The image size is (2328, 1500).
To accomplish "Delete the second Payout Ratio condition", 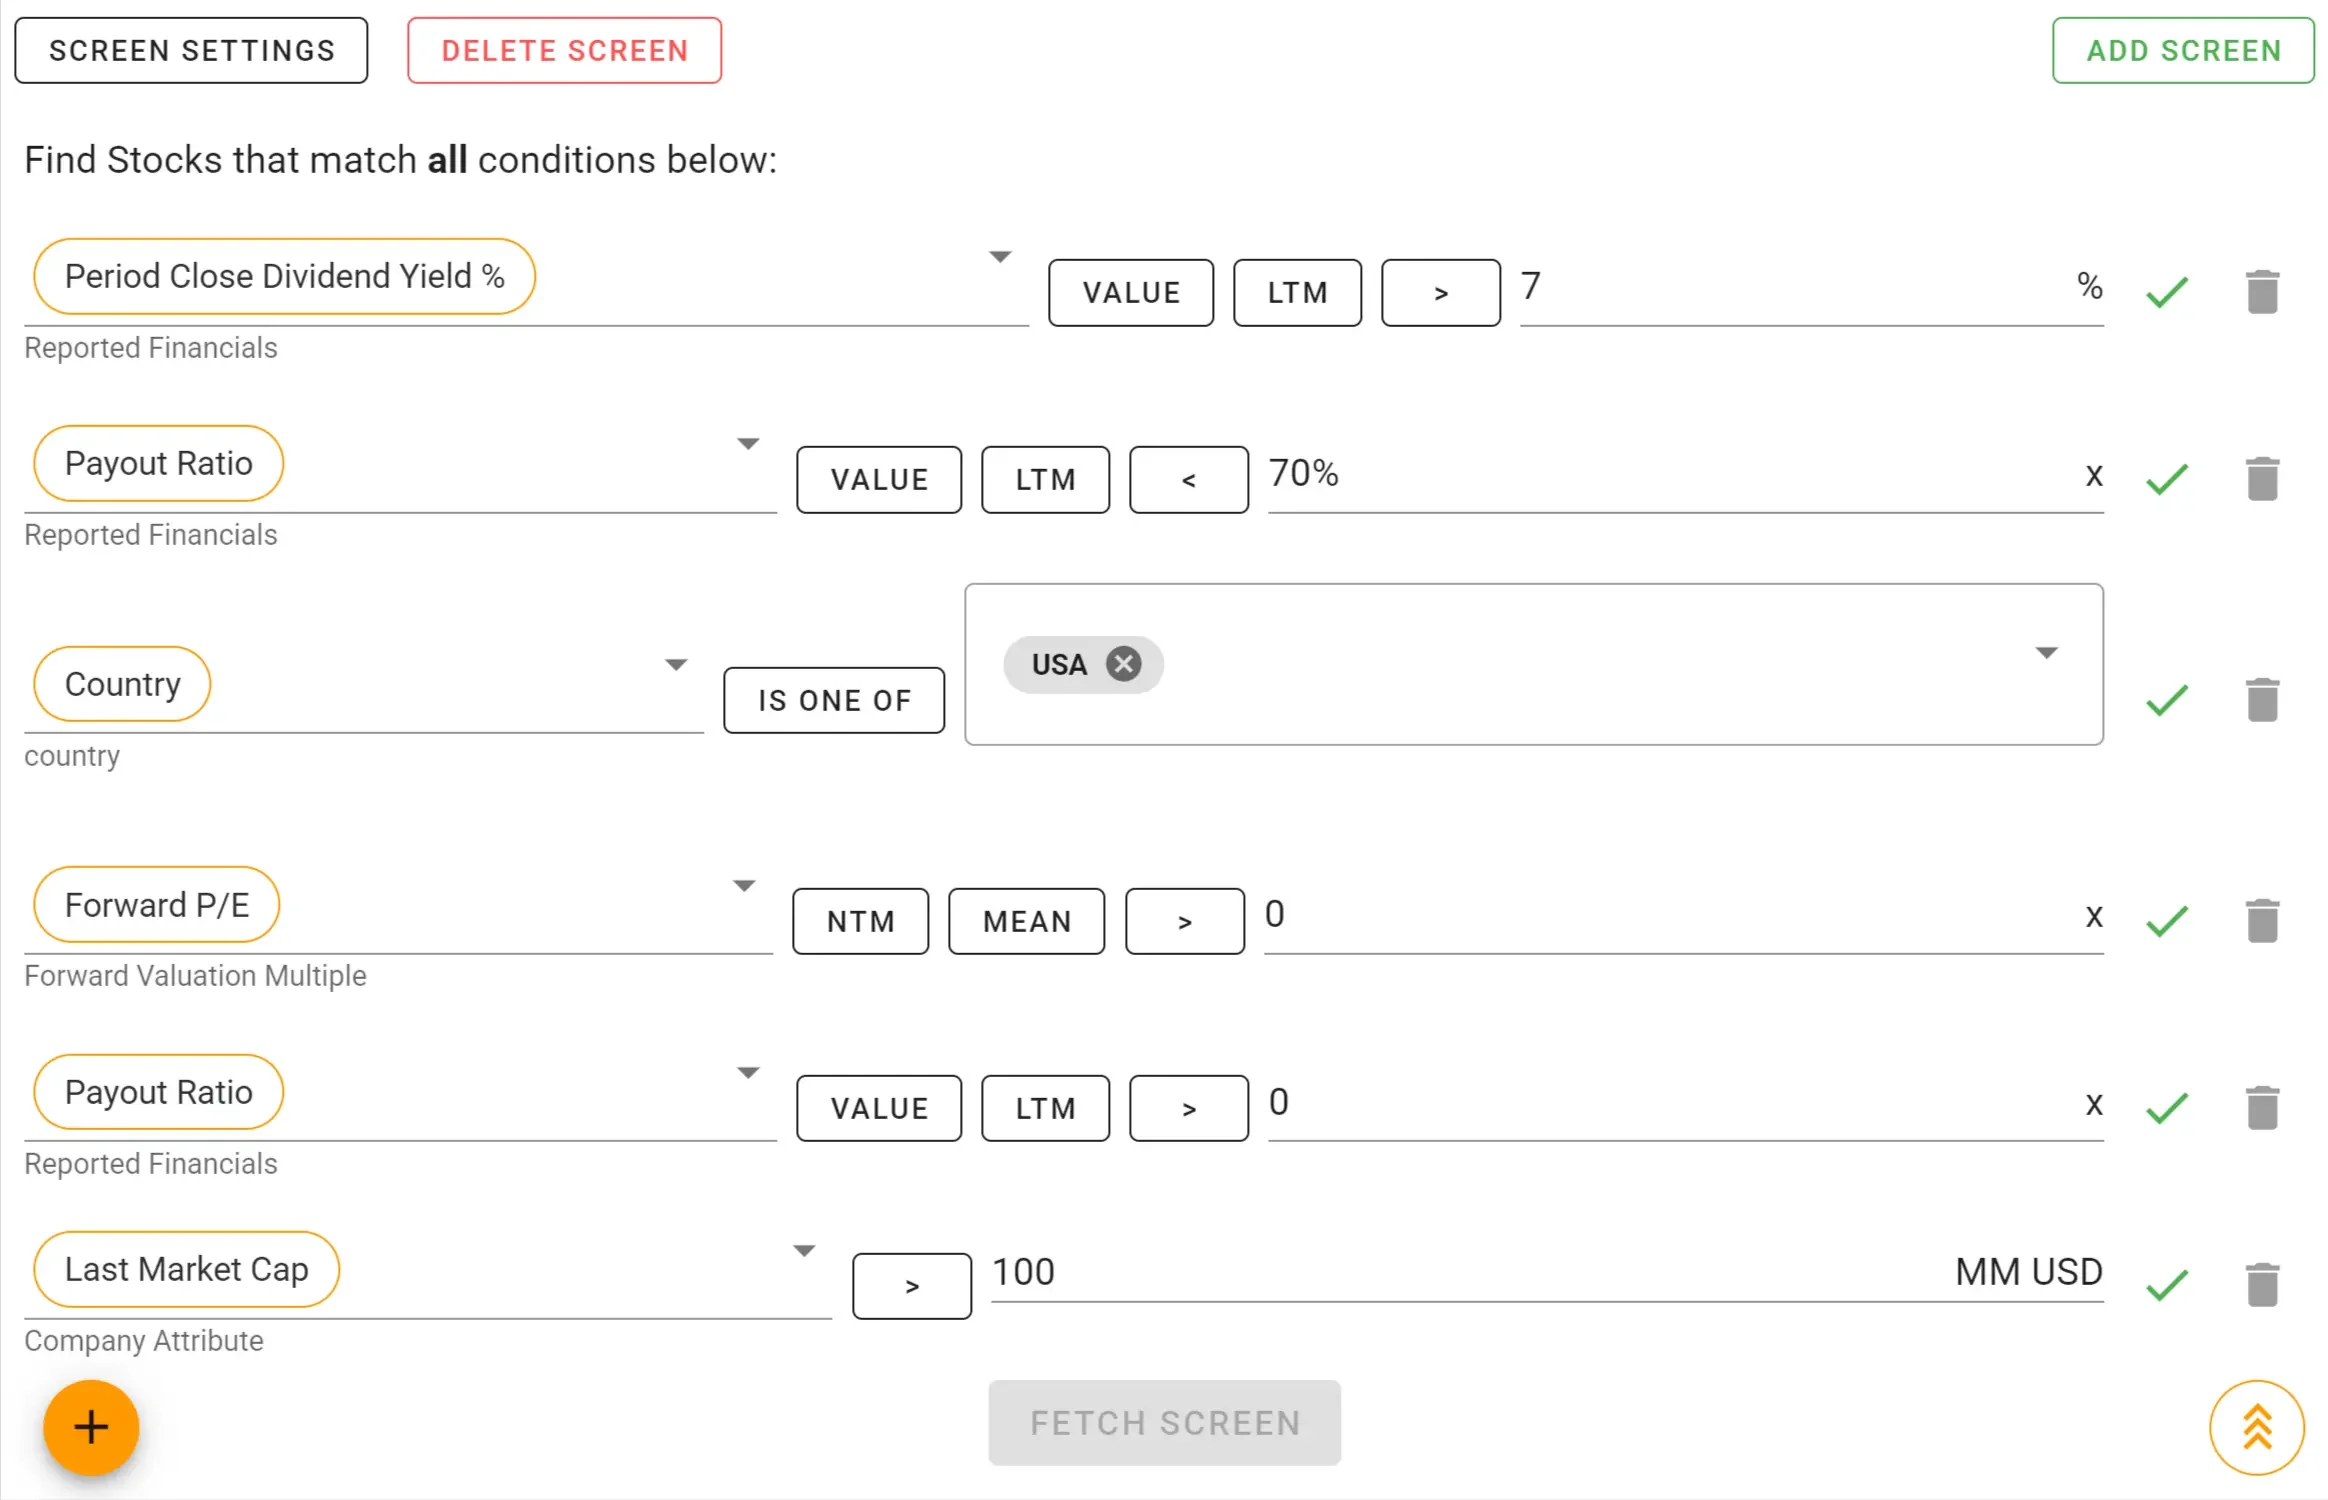I will [2261, 1106].
